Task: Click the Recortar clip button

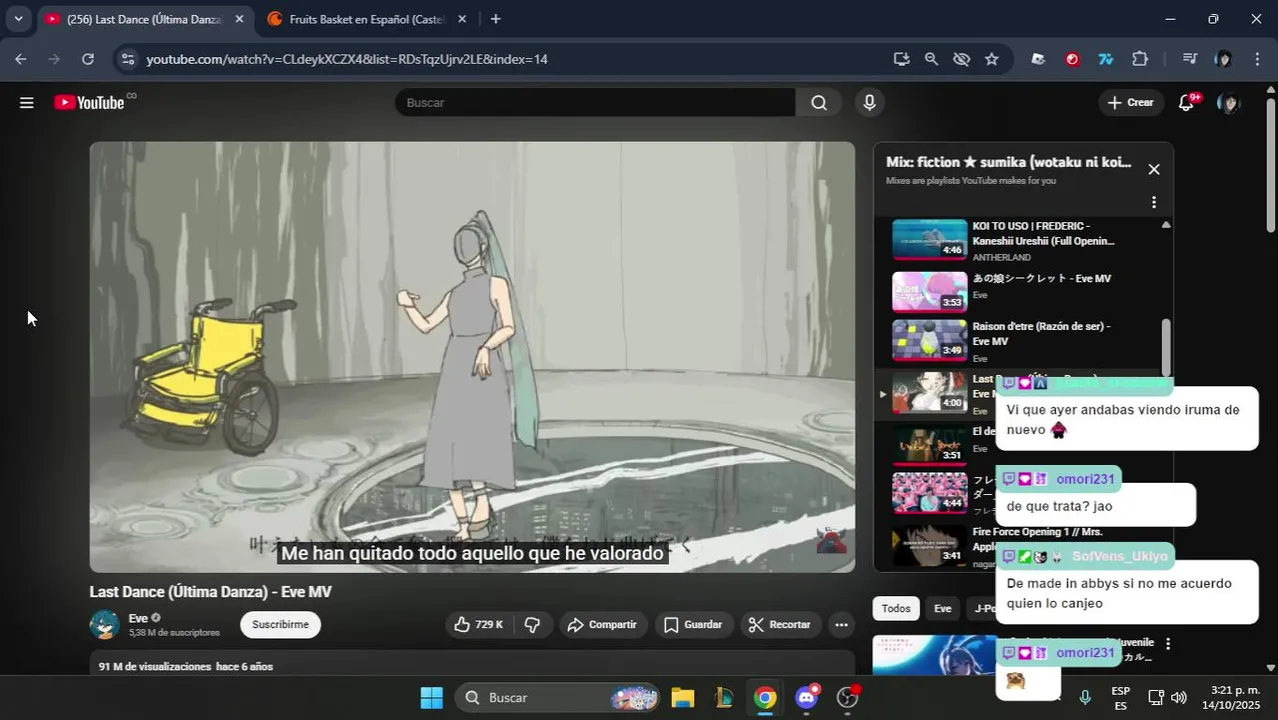Action: (x=780, y=624)
